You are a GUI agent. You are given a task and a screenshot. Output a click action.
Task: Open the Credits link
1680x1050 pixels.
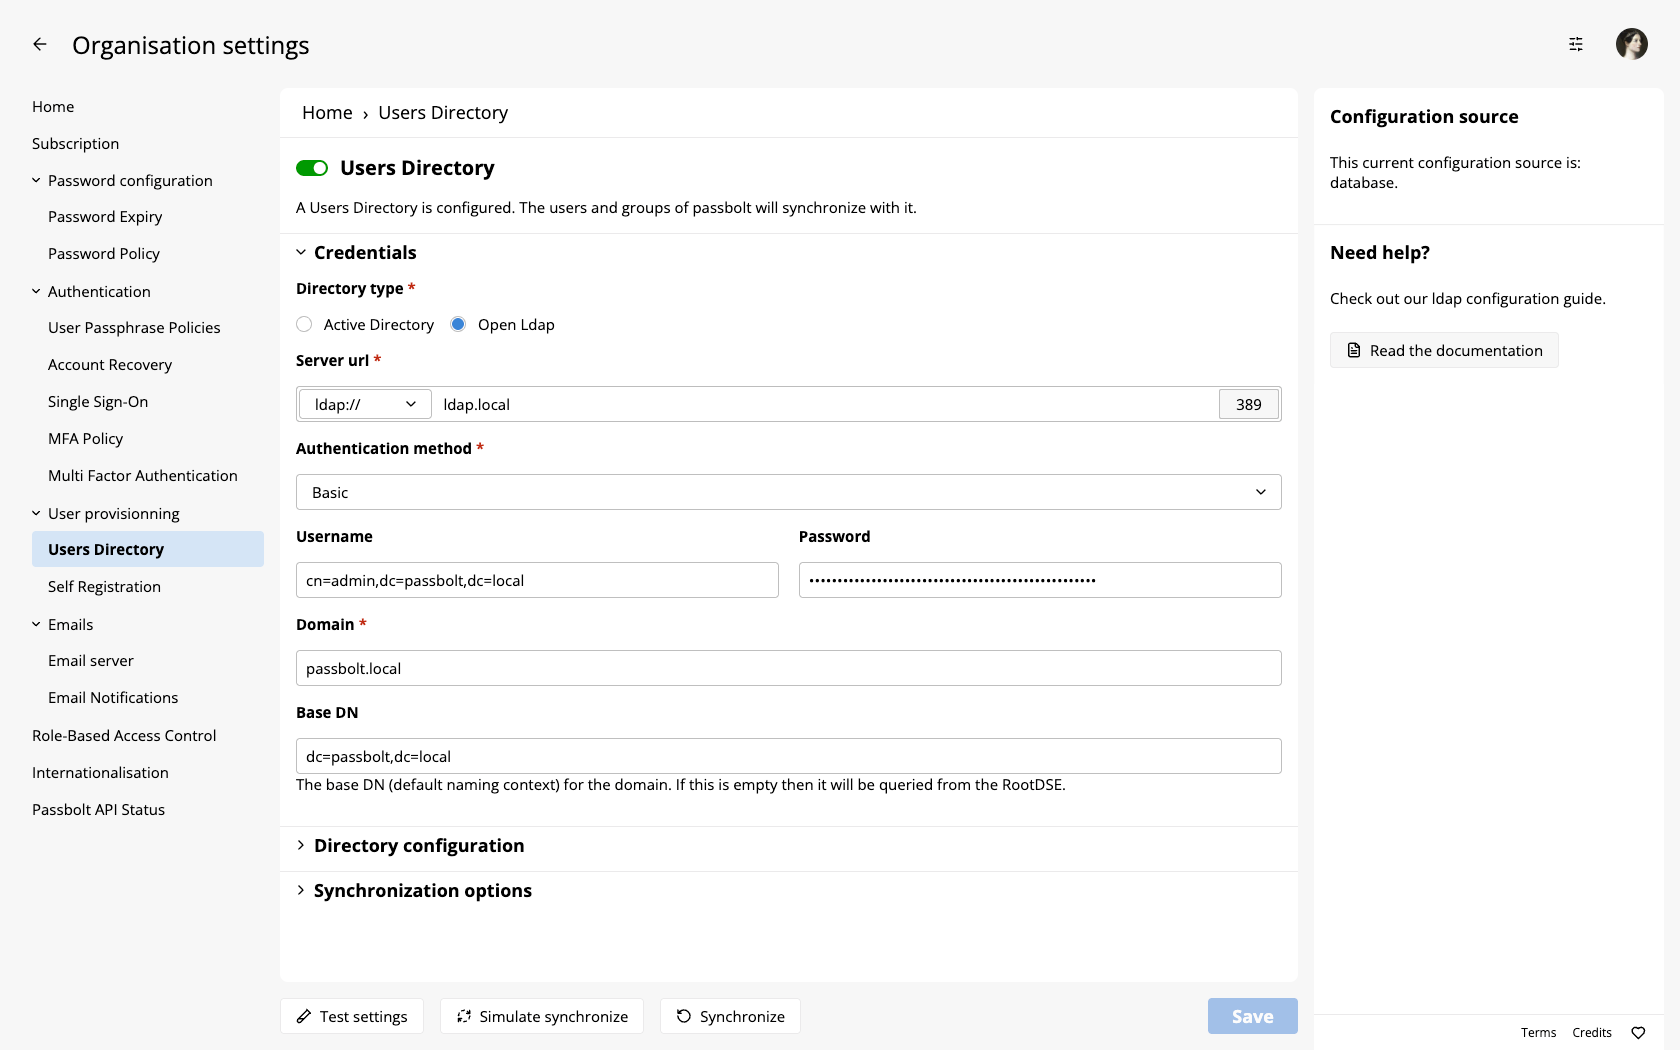(x=1592, y=1033)
